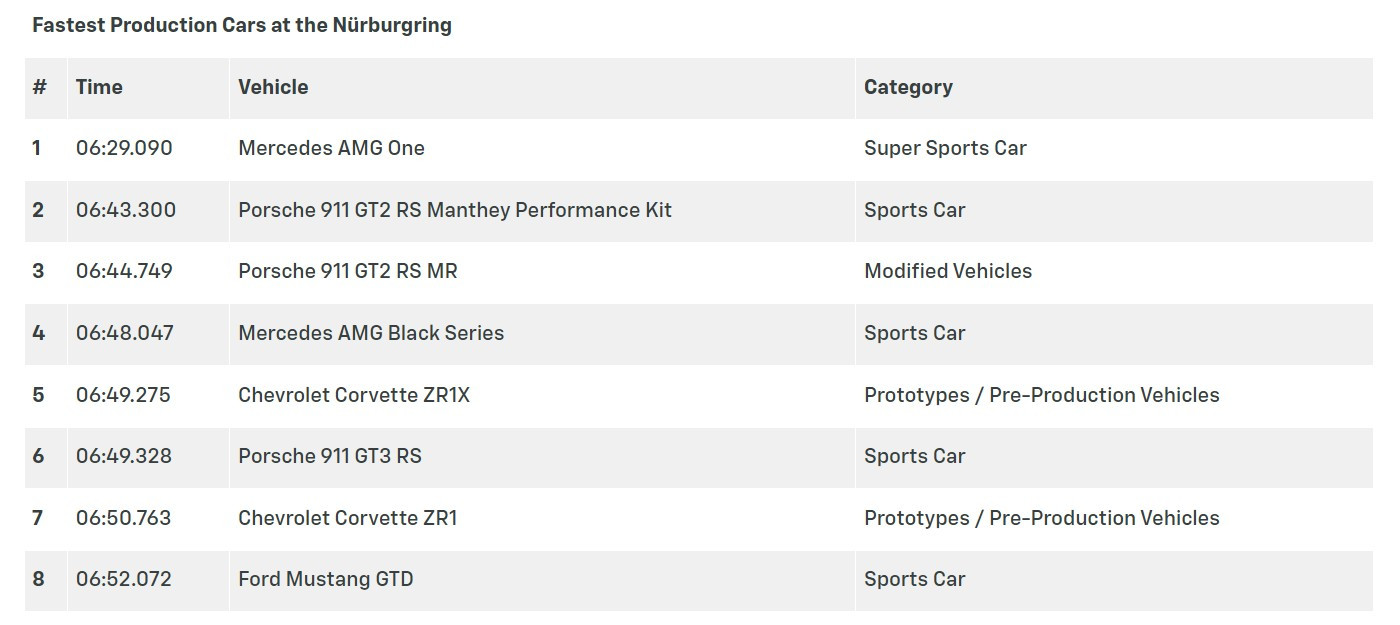The width and height of the screenshot is (1400, 625).
Task: Click the # column header
Action: 39,87
